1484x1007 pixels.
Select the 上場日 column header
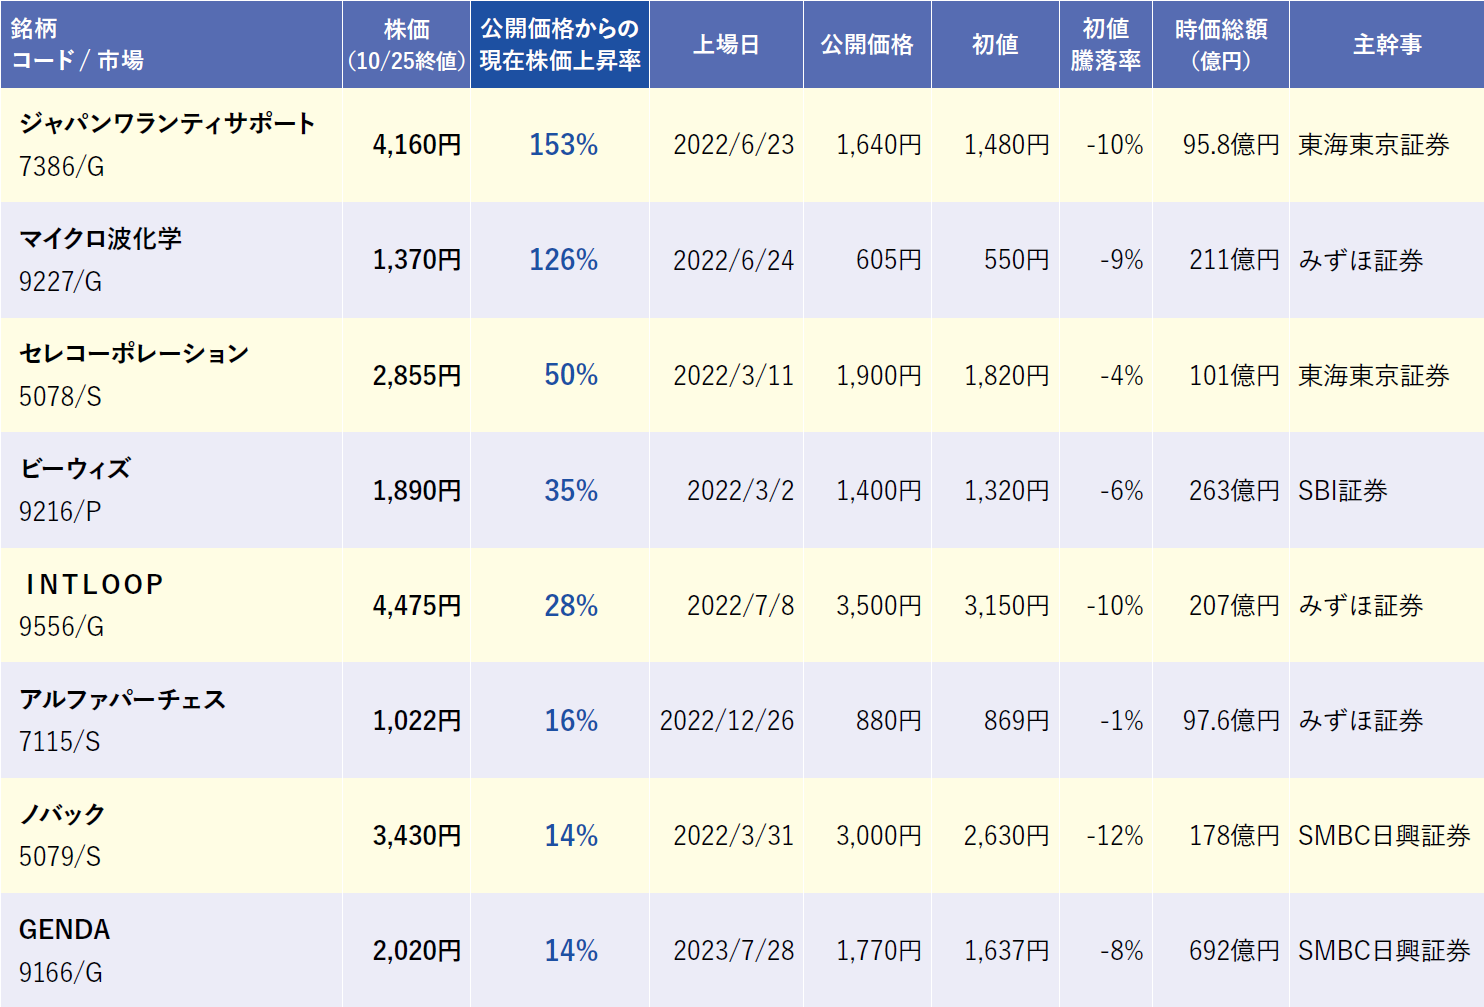click(x=726, y=45)
